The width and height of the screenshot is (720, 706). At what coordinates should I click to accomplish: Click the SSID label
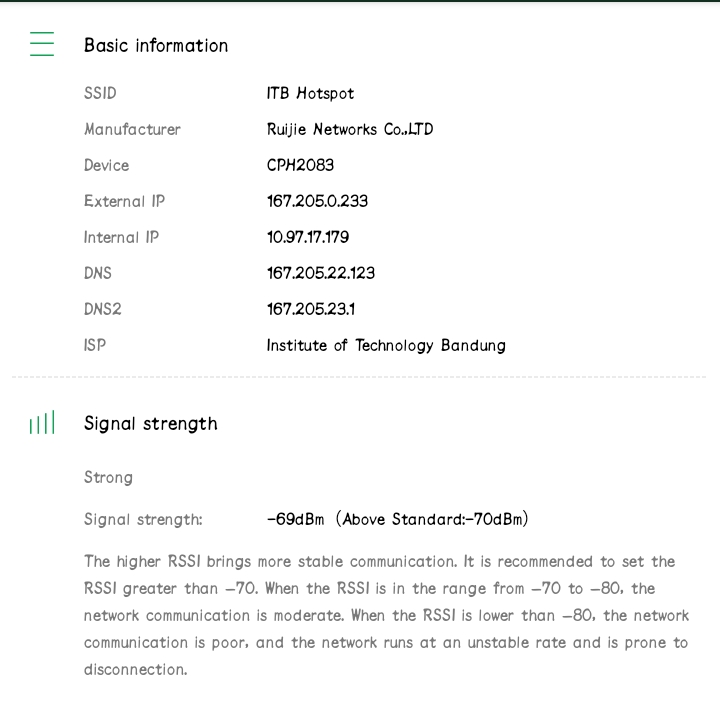100,93
